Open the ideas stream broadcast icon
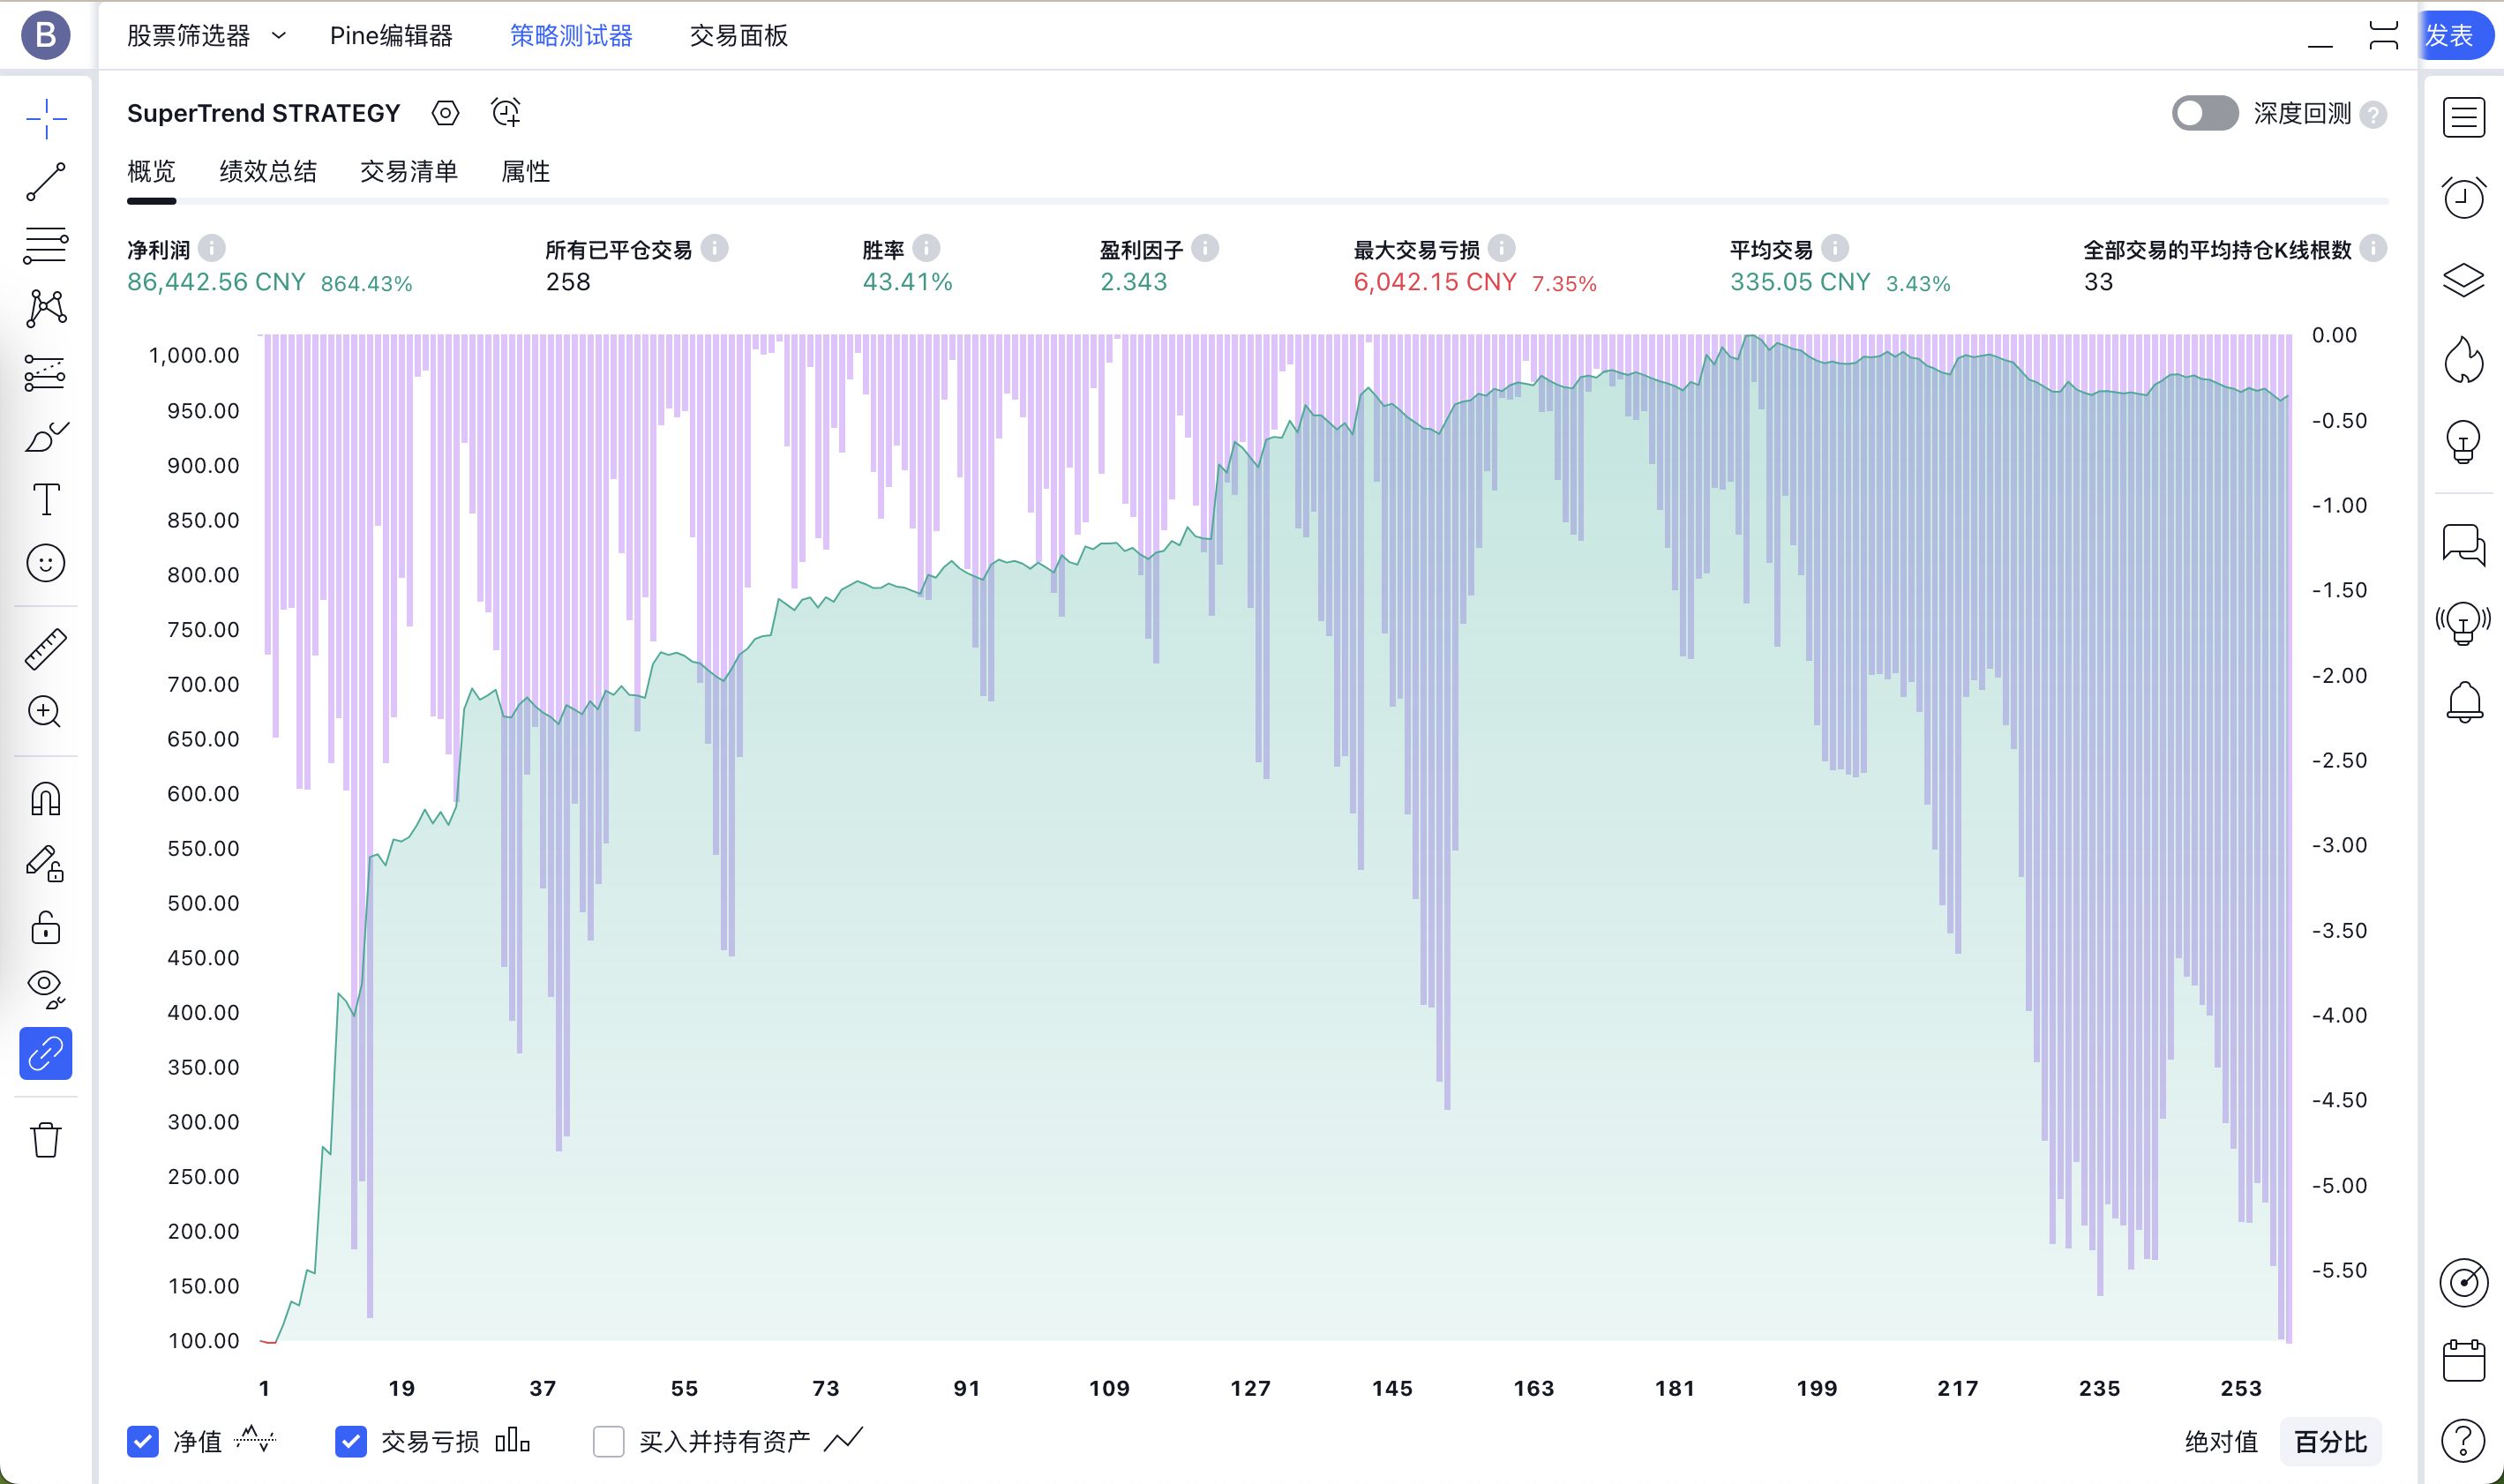Viewport: 2504px width, 1484px height. point(2463,623)
